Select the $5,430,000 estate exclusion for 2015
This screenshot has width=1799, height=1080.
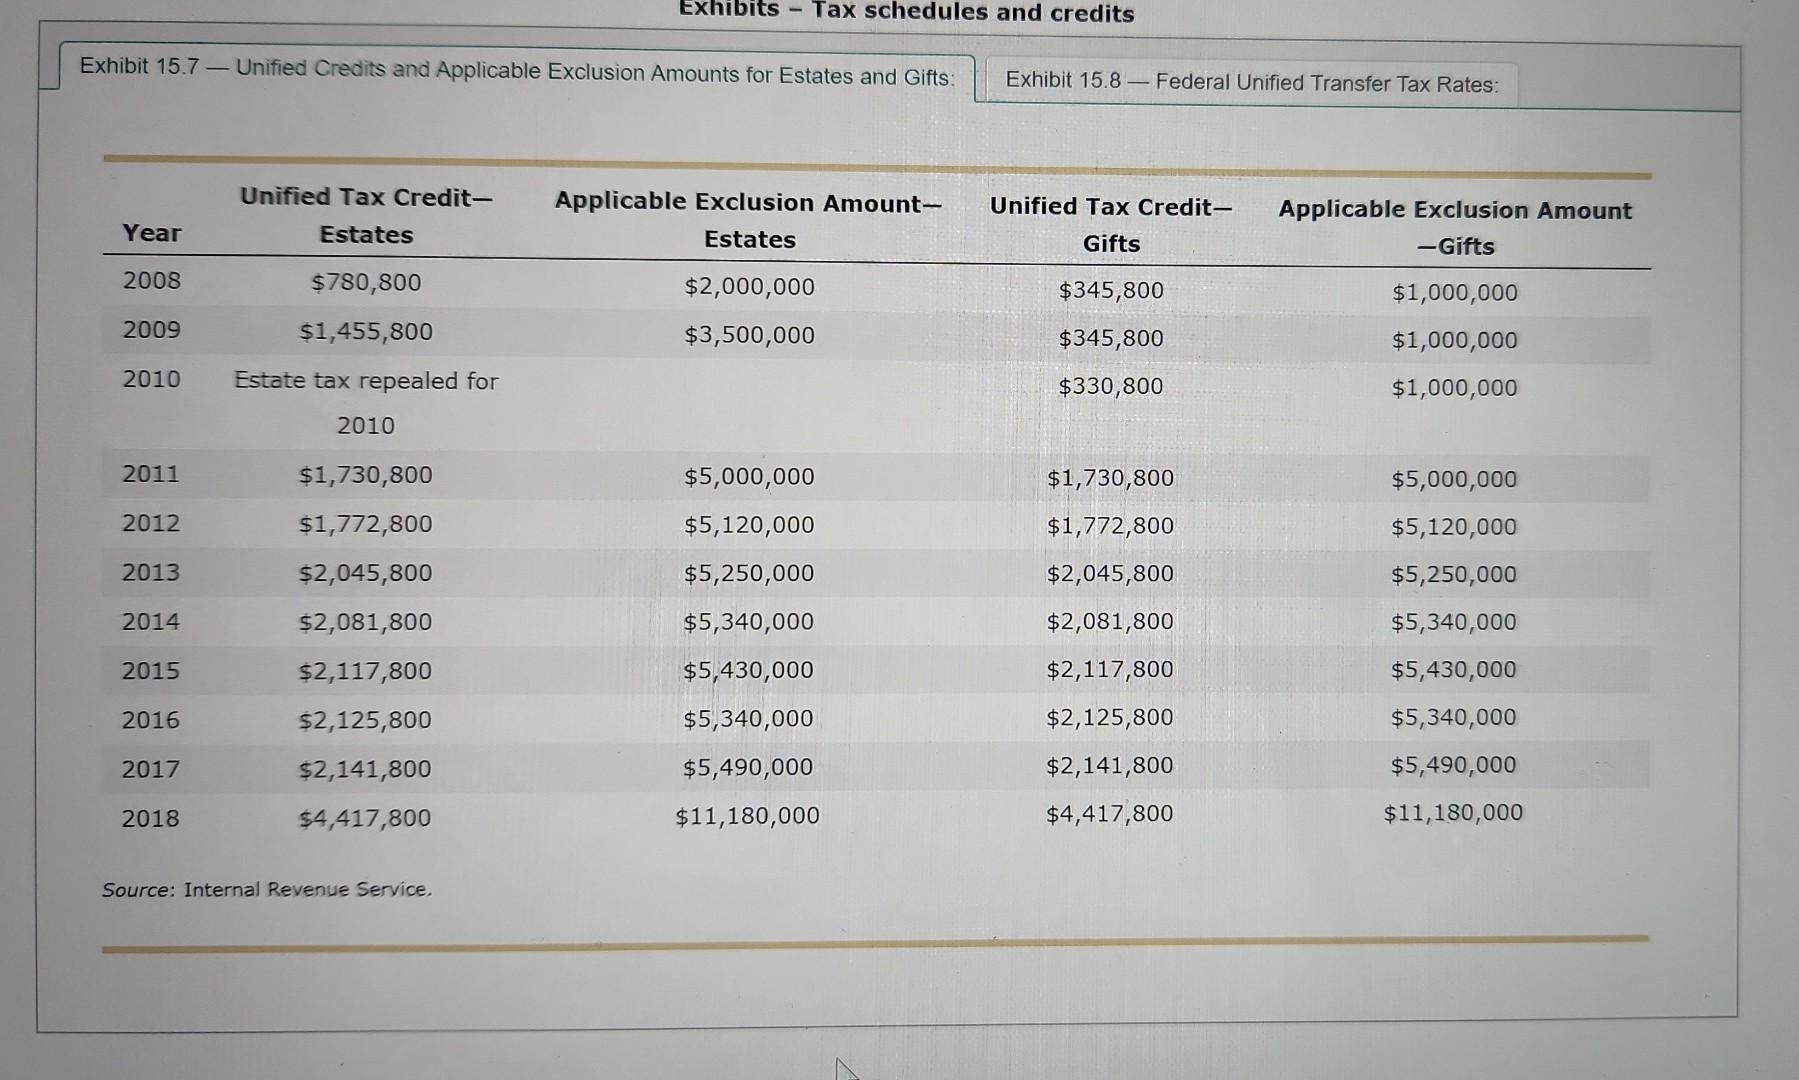[749, 670]
